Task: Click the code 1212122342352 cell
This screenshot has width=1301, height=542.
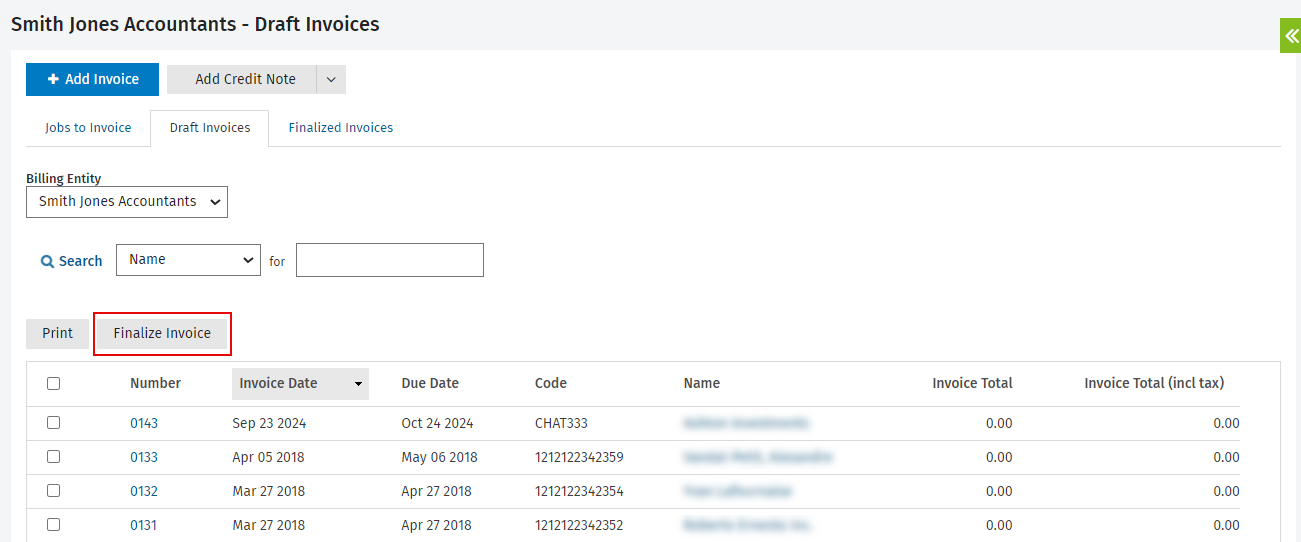Action: click(x=579, y=525)
